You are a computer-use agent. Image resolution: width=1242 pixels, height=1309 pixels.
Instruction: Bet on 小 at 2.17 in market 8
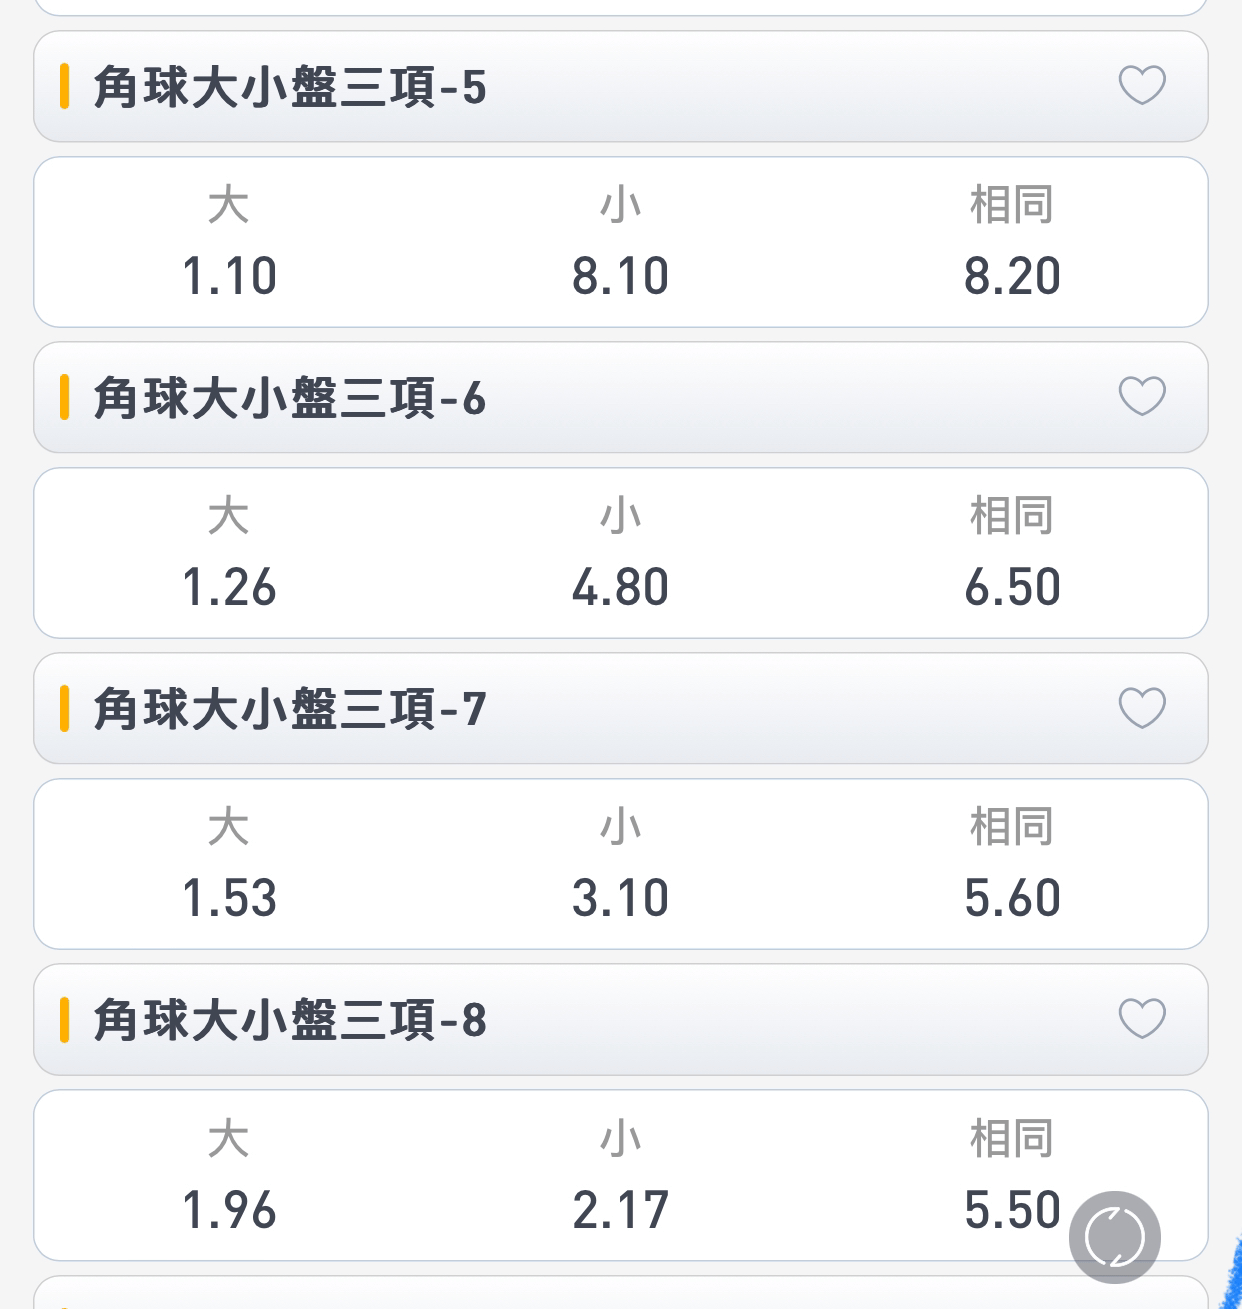[621, 1175]
